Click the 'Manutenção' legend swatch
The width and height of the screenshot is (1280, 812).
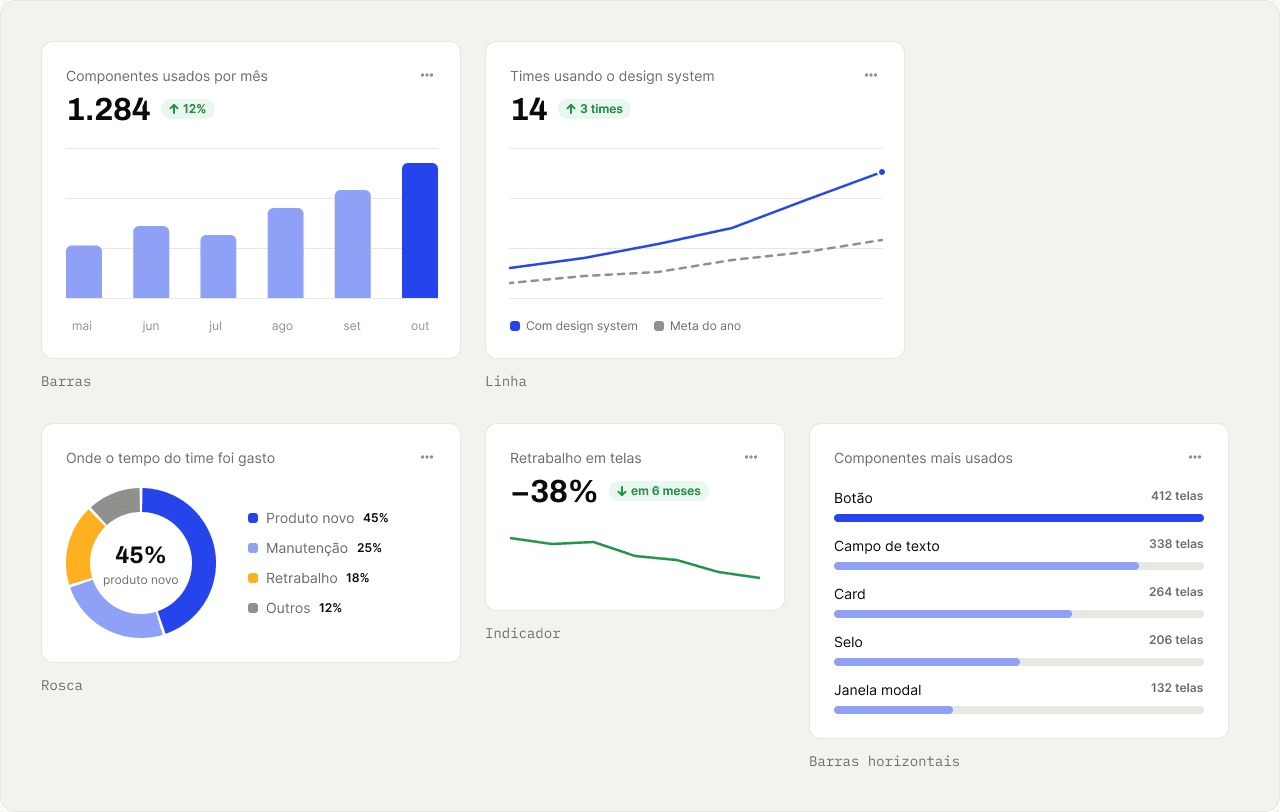coord(253,548)
